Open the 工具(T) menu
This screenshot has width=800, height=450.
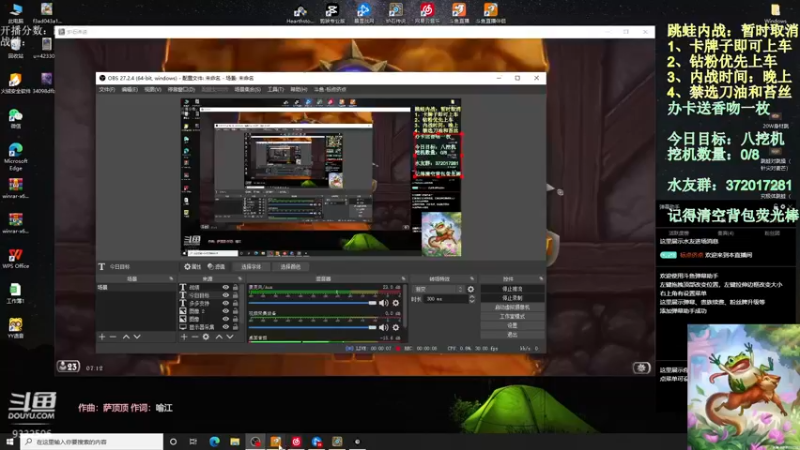click(x=276, y=90)
